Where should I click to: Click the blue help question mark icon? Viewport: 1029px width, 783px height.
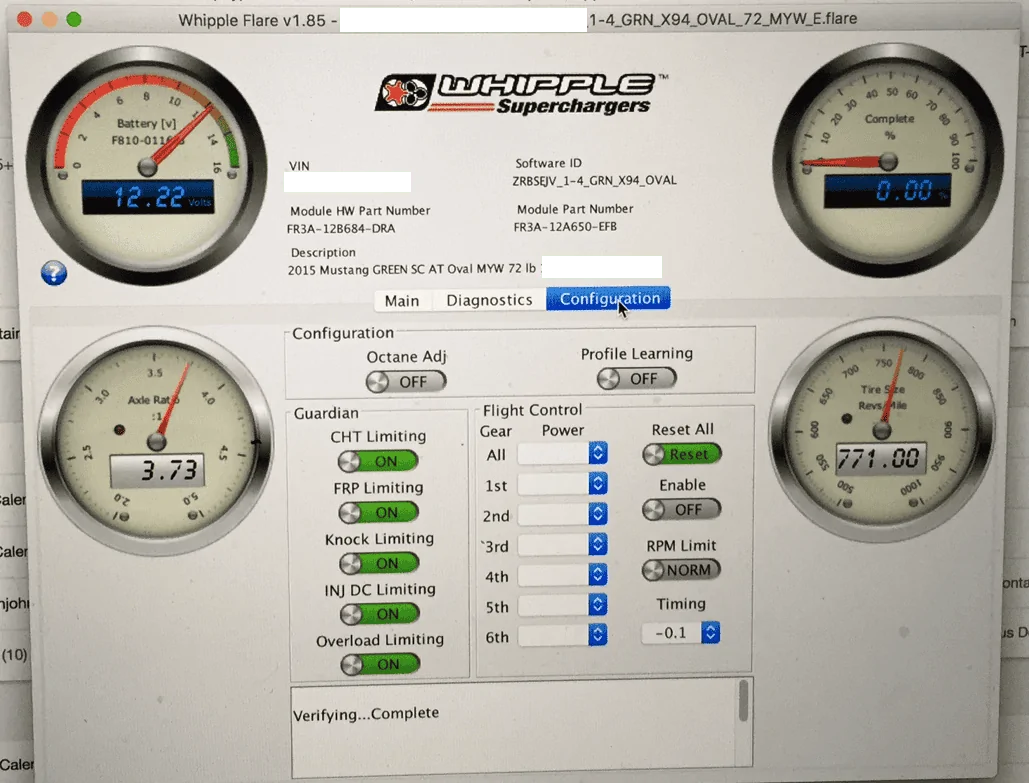click(54, 272)
